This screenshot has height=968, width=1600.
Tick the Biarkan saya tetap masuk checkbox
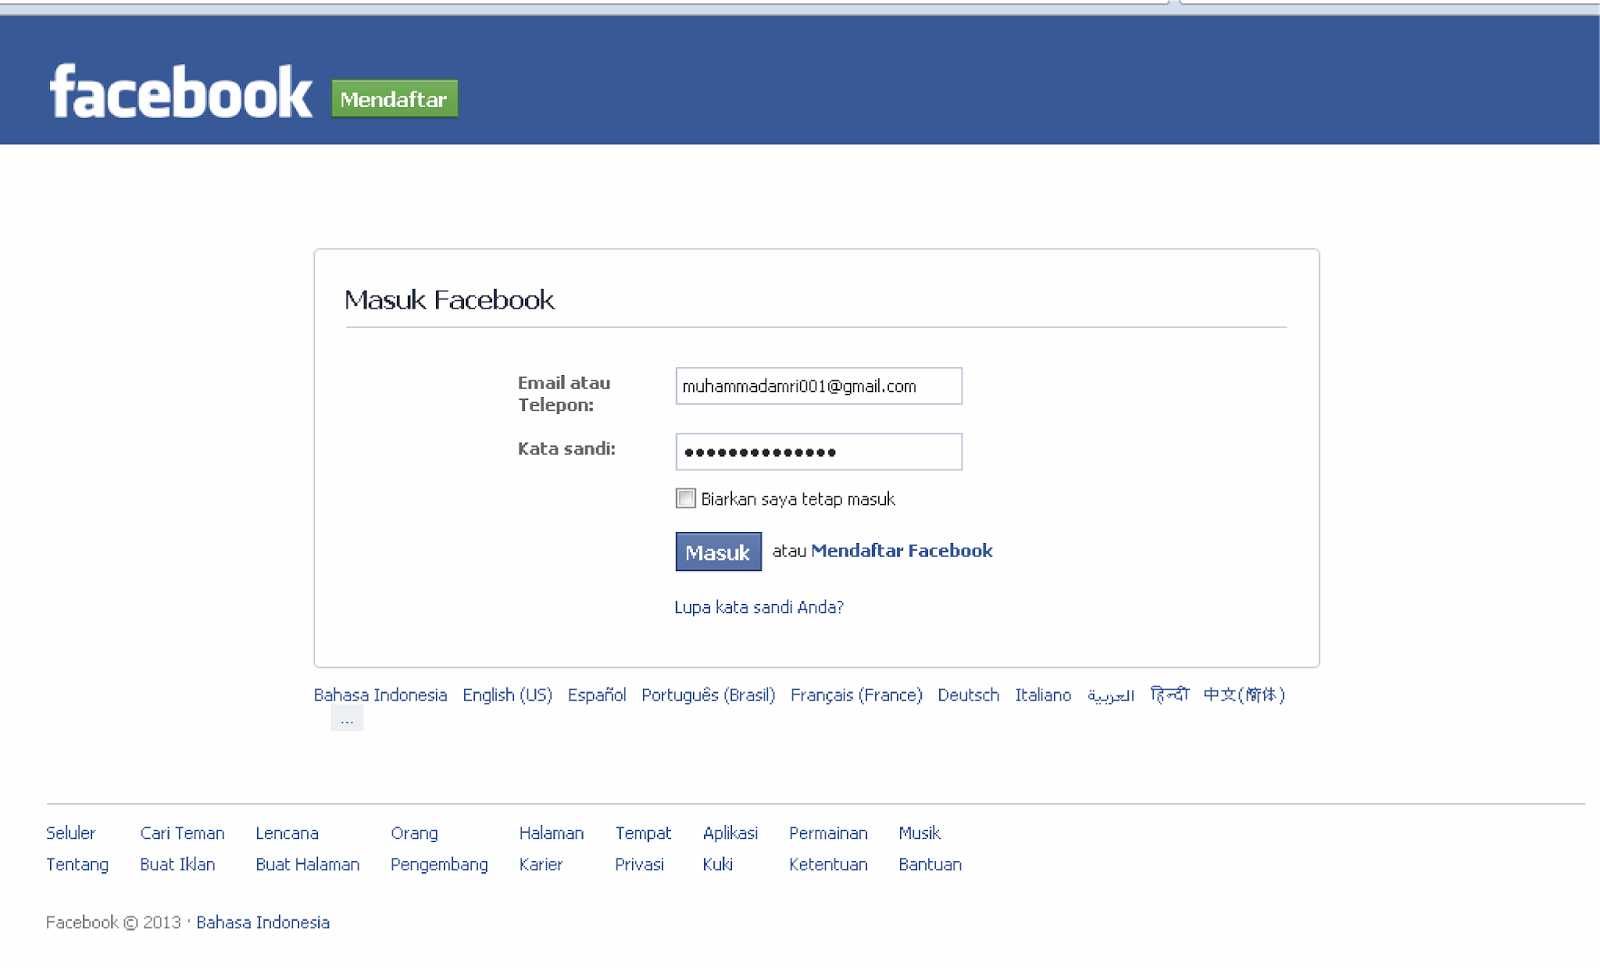(x=686, y=498)
